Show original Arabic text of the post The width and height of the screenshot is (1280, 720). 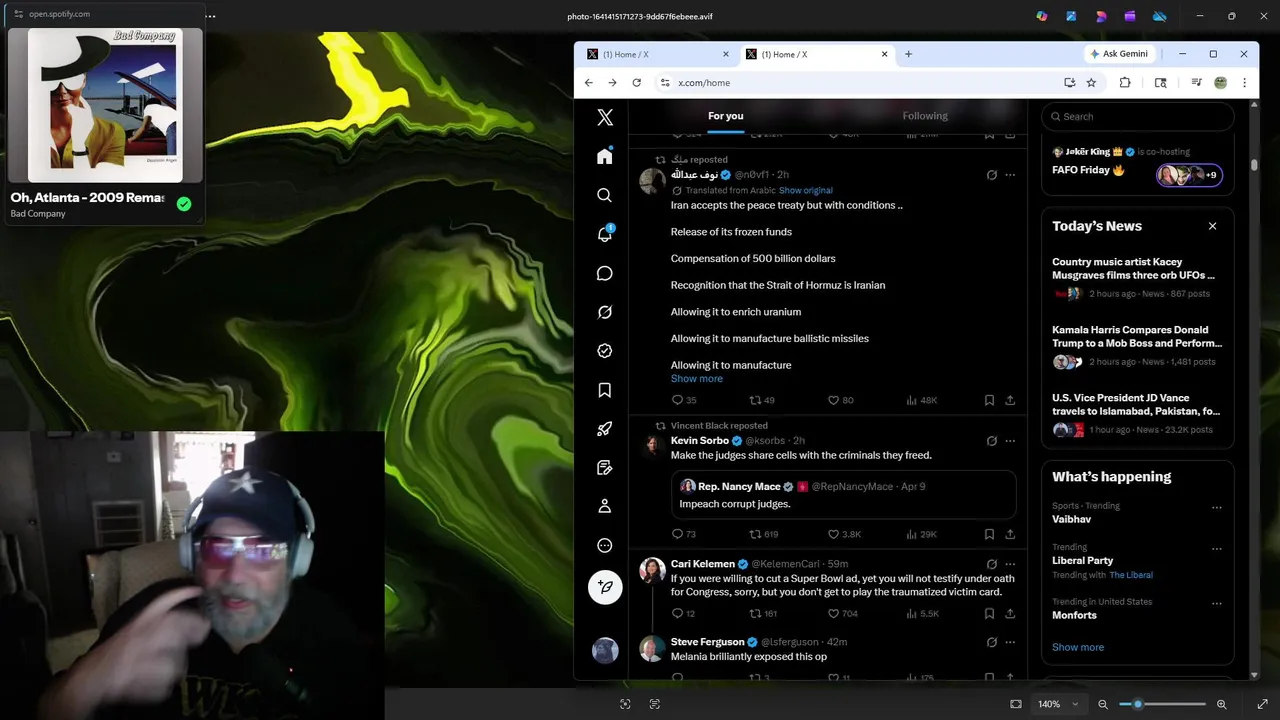click(806, 190)
